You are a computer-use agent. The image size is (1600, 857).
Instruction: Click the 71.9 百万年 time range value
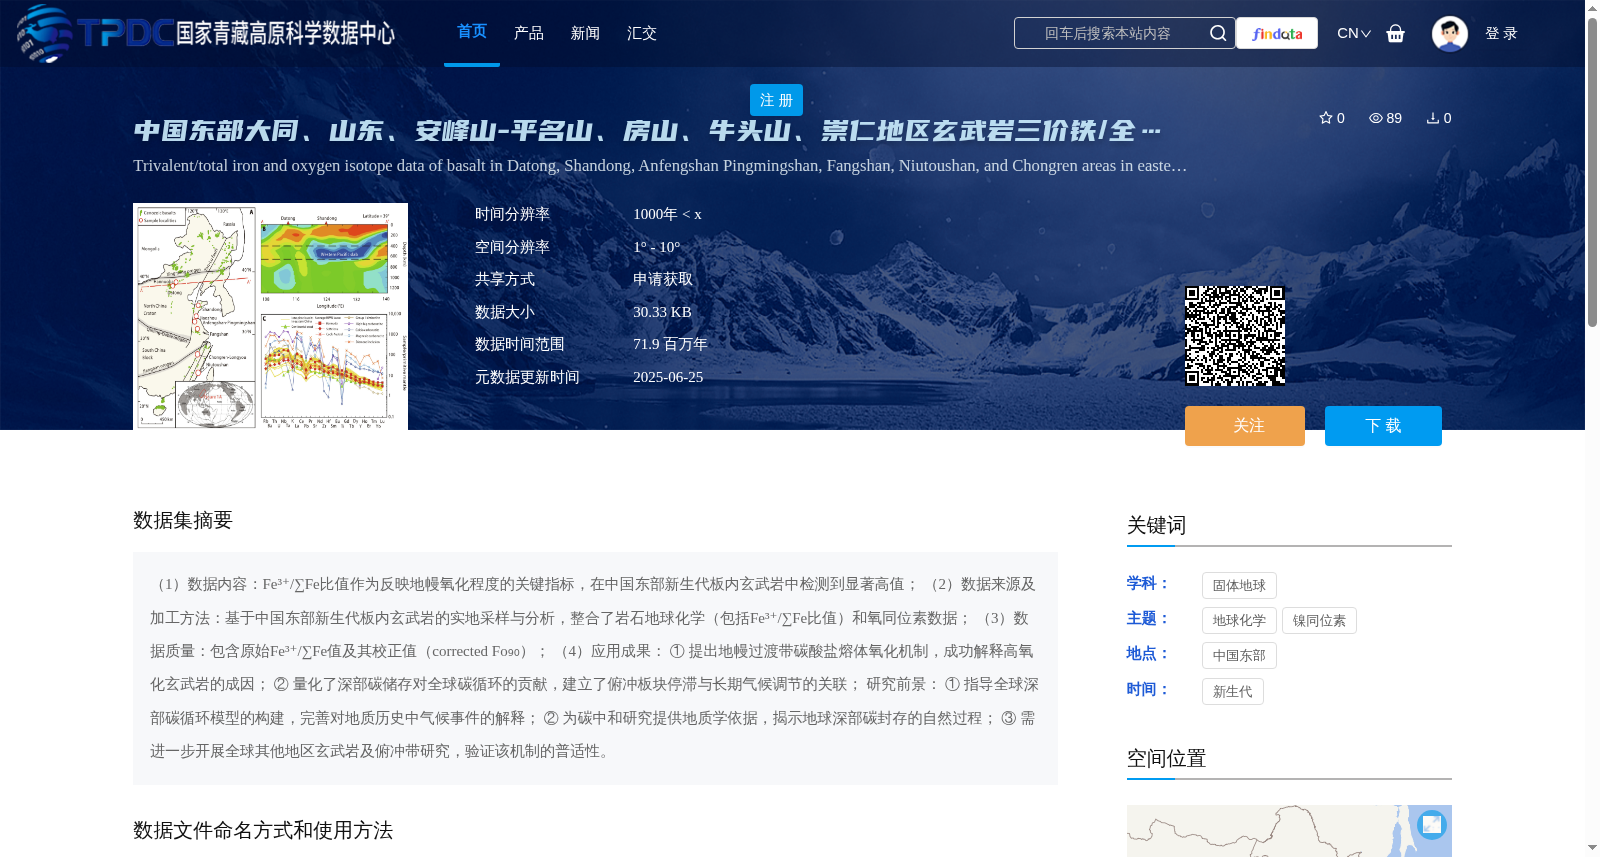tap(670, 344)
